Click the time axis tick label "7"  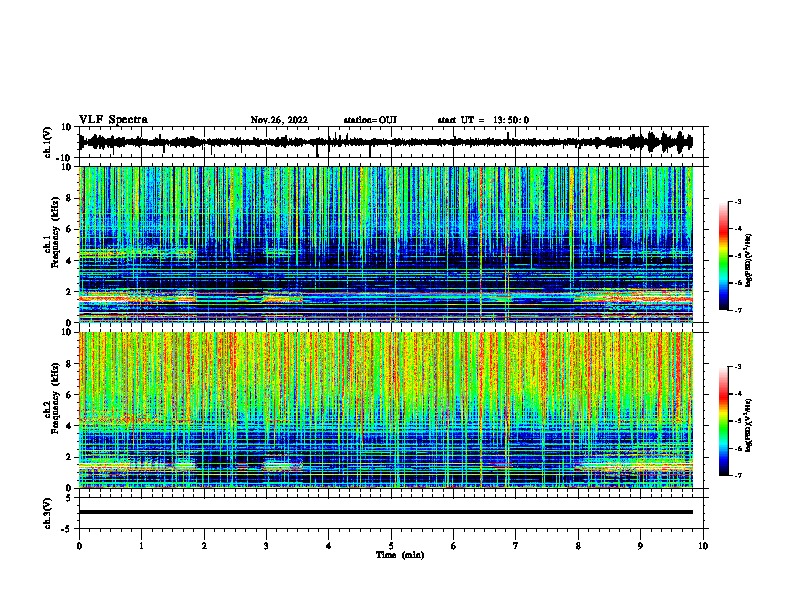[516, 546]
